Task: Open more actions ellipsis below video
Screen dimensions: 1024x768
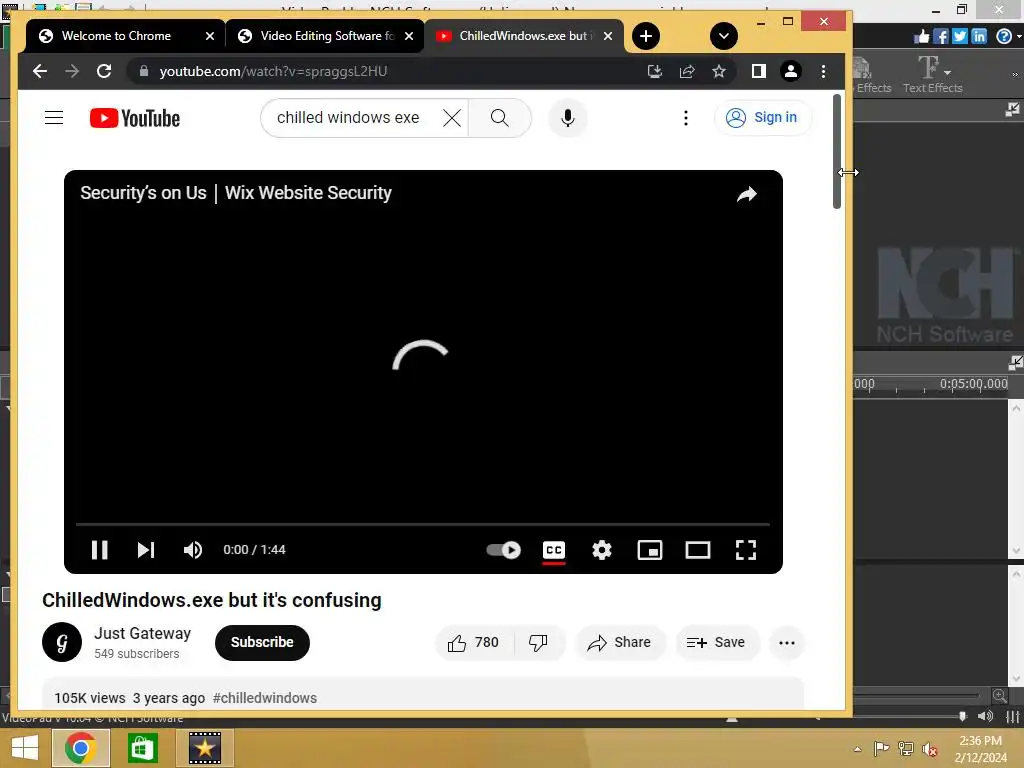Action: click(787, 643)
